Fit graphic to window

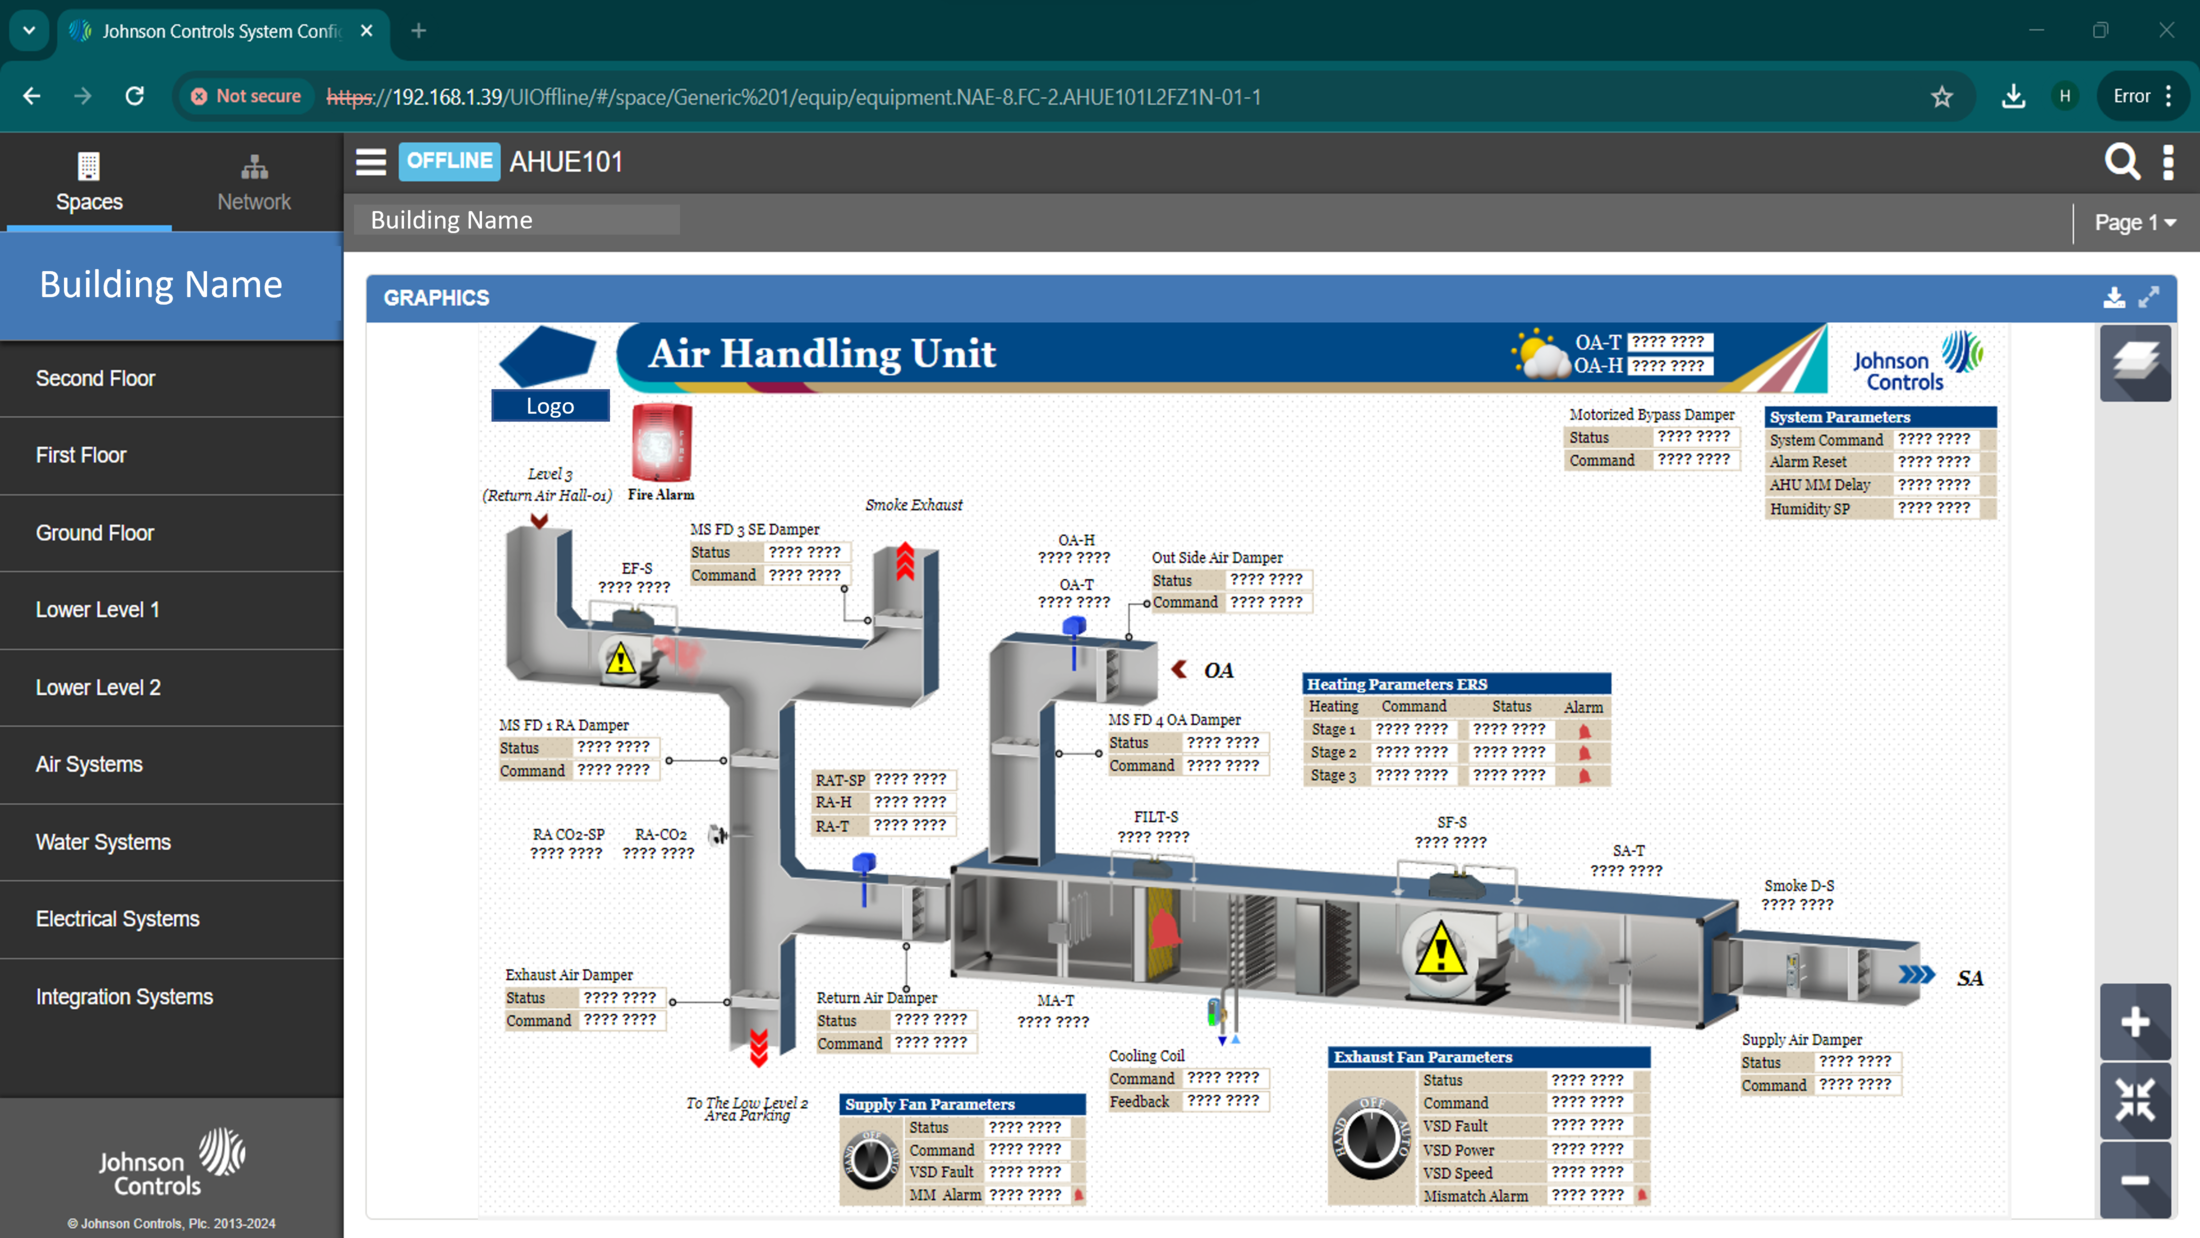click(x=2135, y=1101)
